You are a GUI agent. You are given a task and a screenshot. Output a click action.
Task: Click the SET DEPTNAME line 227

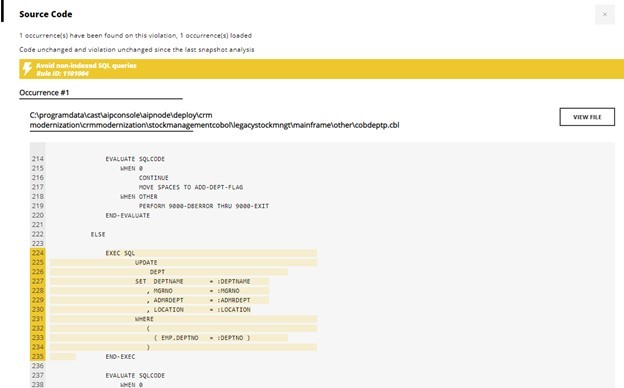click(x=193, y=281)
